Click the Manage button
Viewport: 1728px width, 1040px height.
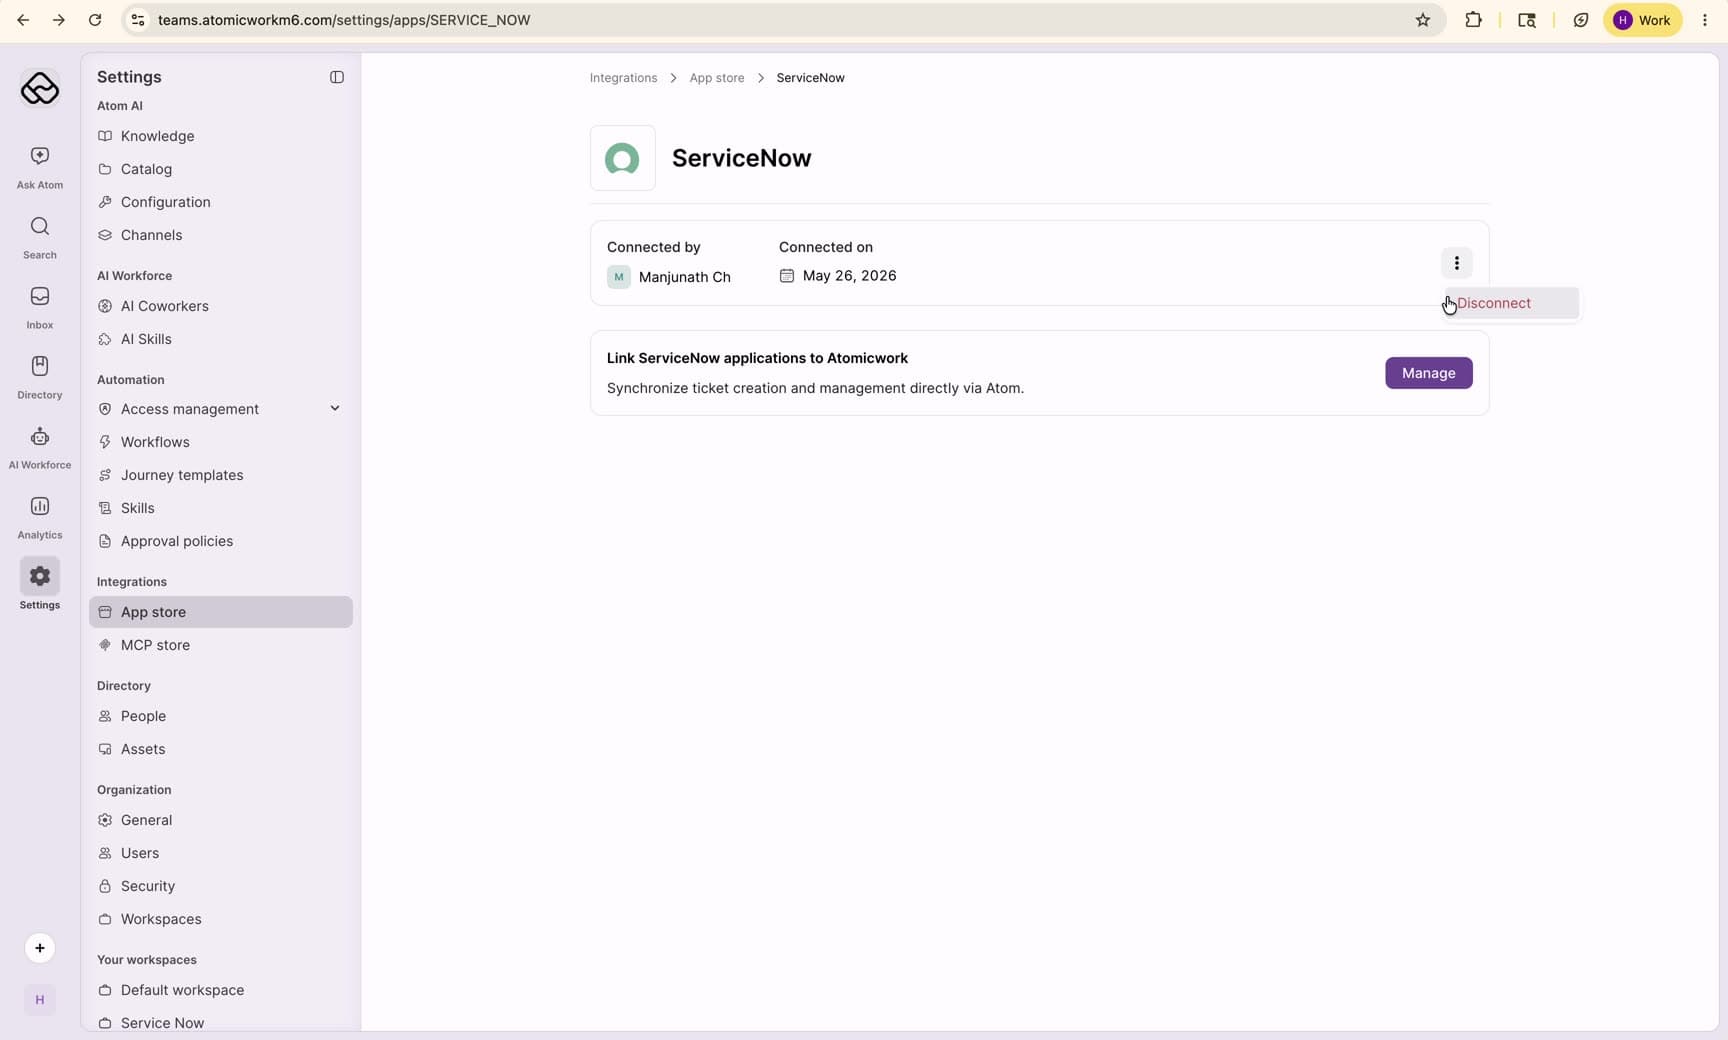click(1428, 373)
